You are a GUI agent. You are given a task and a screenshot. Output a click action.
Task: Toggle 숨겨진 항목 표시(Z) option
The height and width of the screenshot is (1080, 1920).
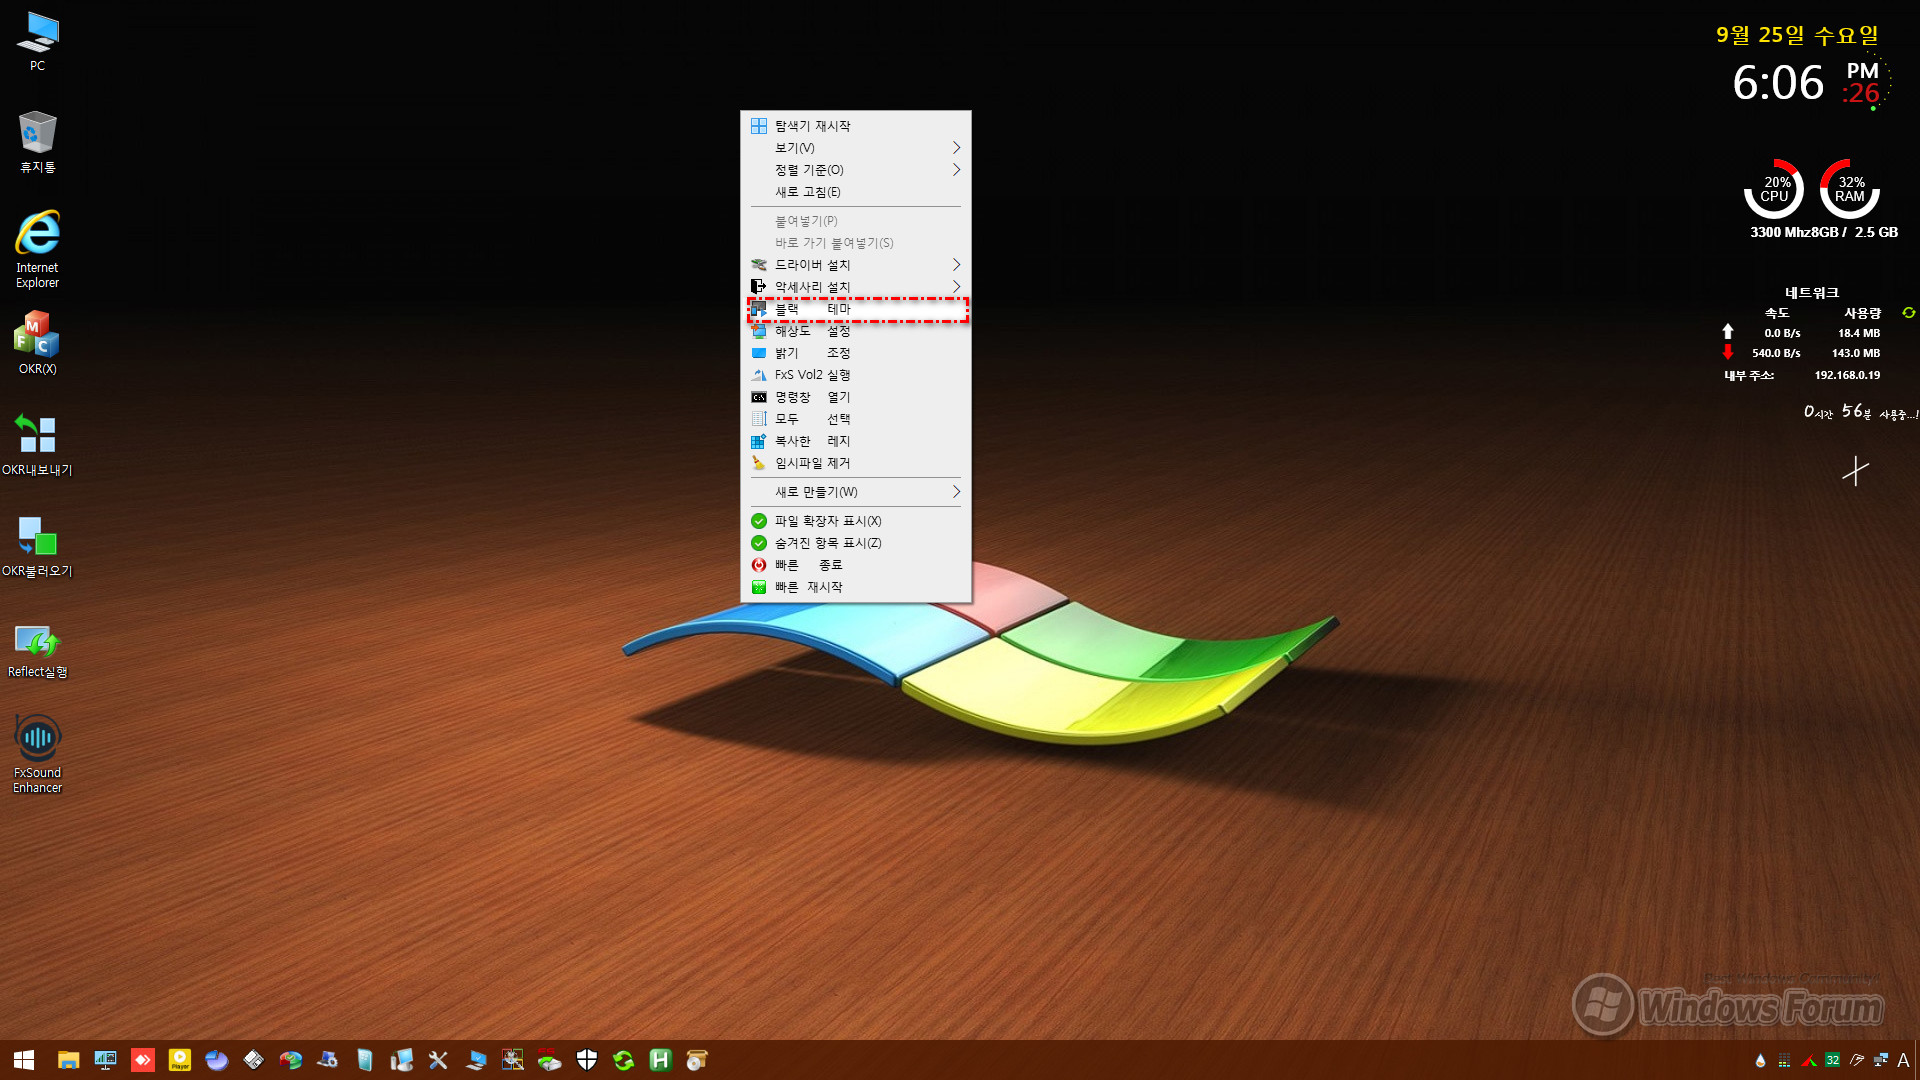[x=856, y=543]
